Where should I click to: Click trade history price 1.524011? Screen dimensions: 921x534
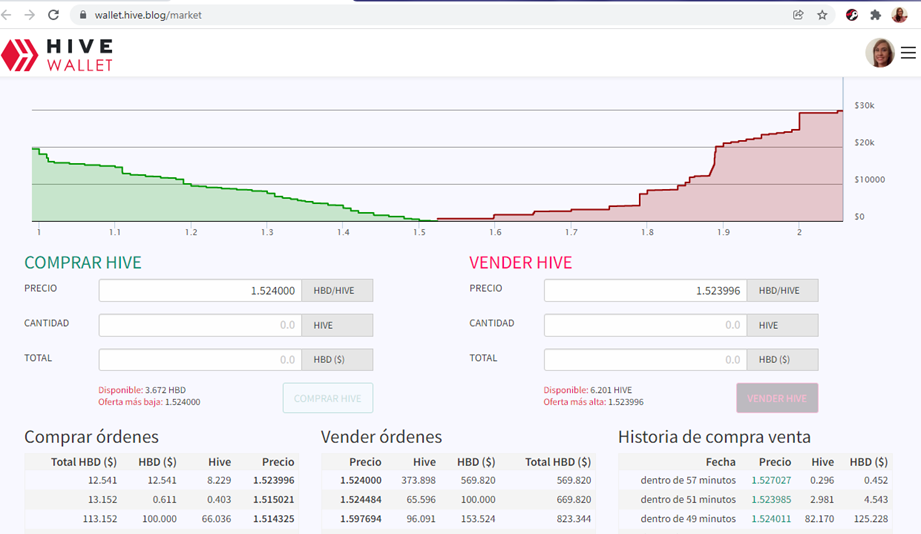click(771, 519)
